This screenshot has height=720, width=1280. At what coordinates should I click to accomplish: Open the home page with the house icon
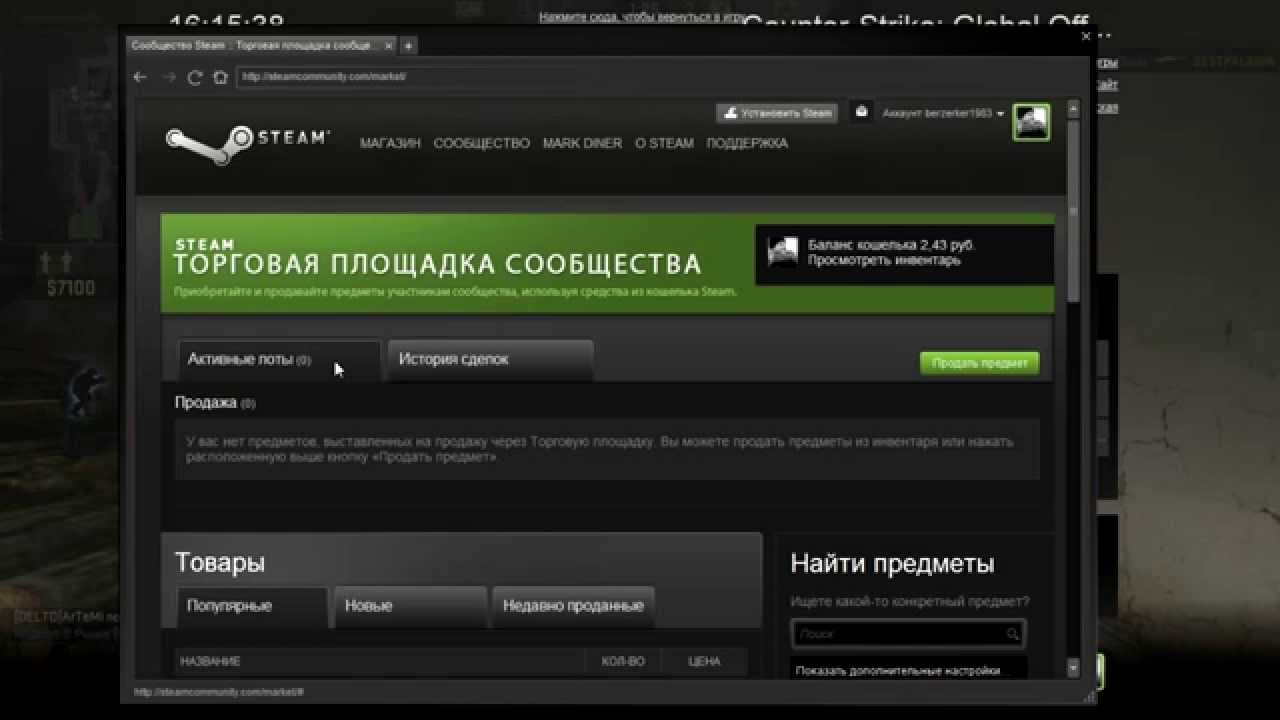[x=220, y=77]
